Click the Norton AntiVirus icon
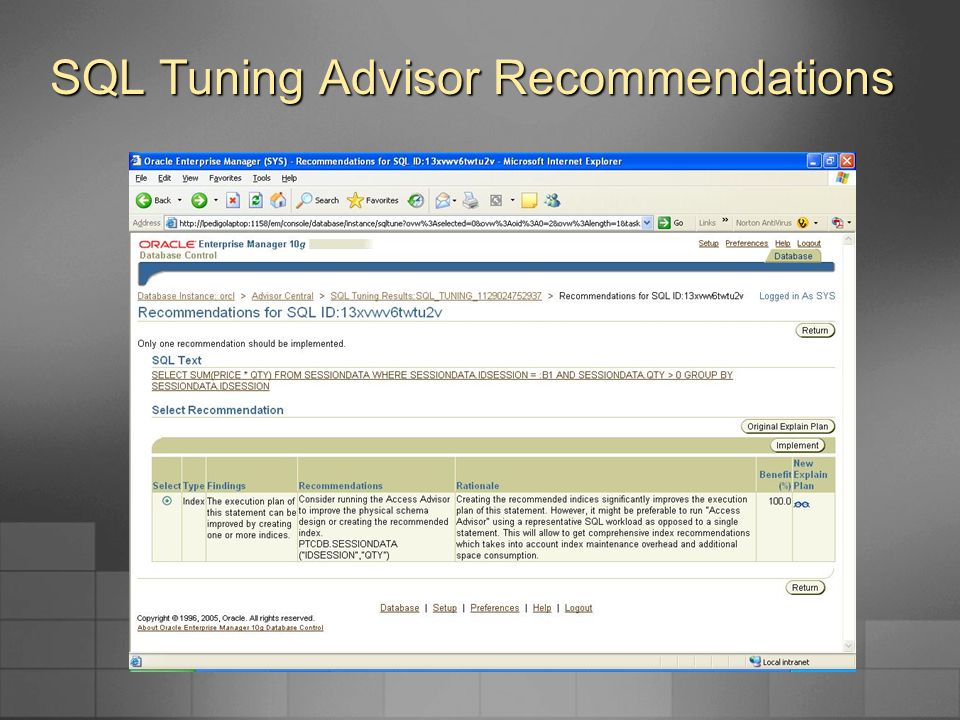 pos(803,223)
